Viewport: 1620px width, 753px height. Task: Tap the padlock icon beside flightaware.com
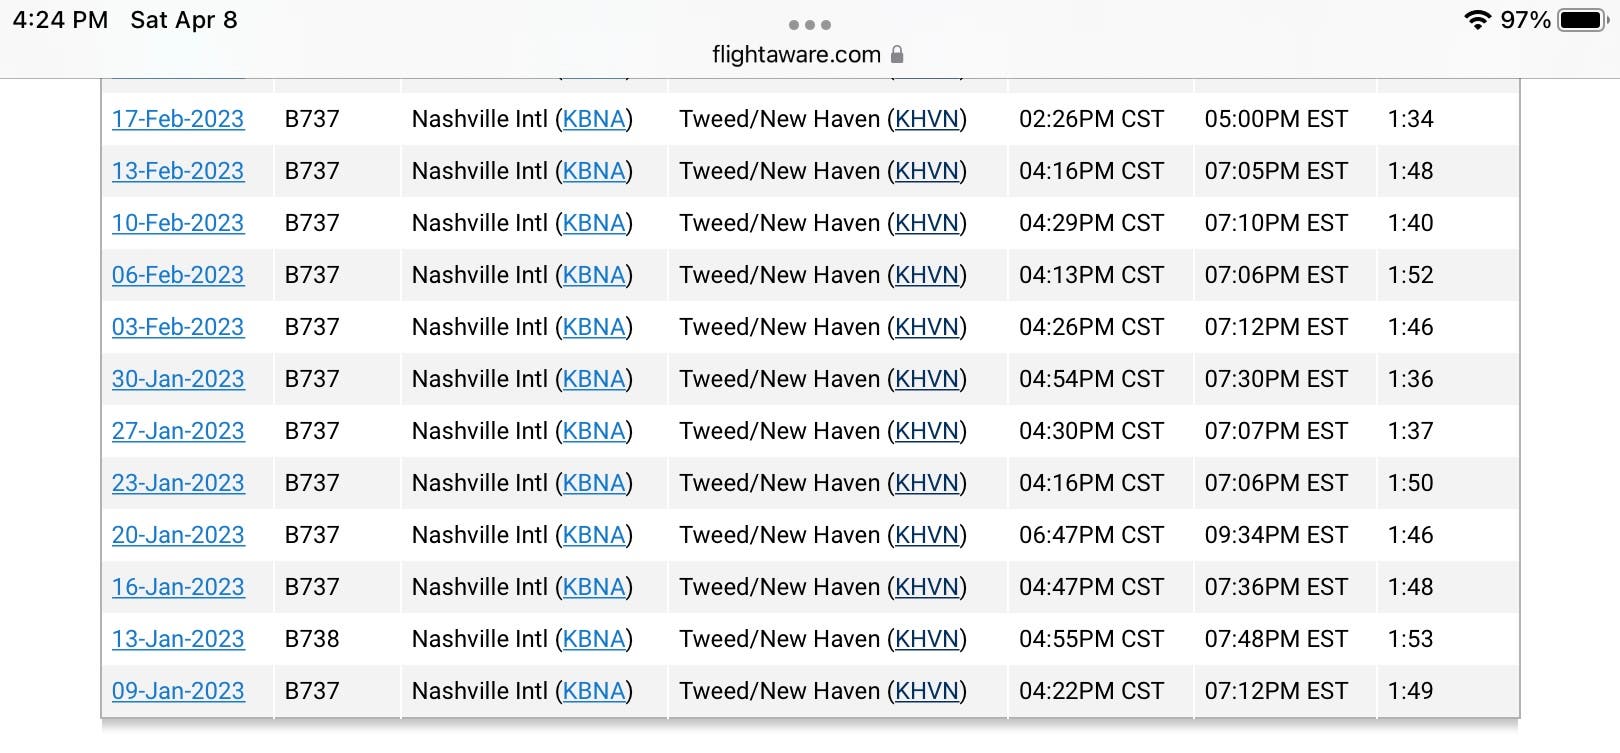(x=897, y=54)
